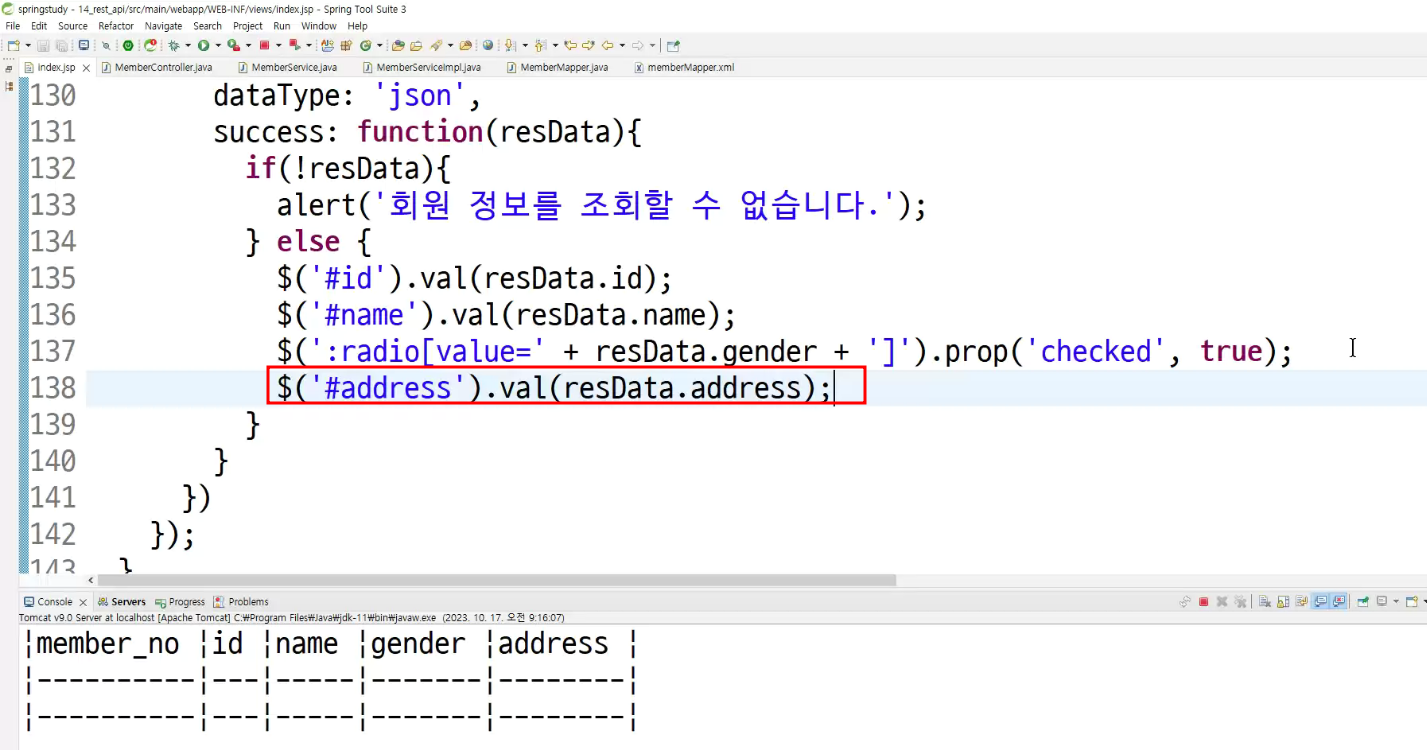Open the Refactor menu
1427x750 pixels.
click(116, 26)
